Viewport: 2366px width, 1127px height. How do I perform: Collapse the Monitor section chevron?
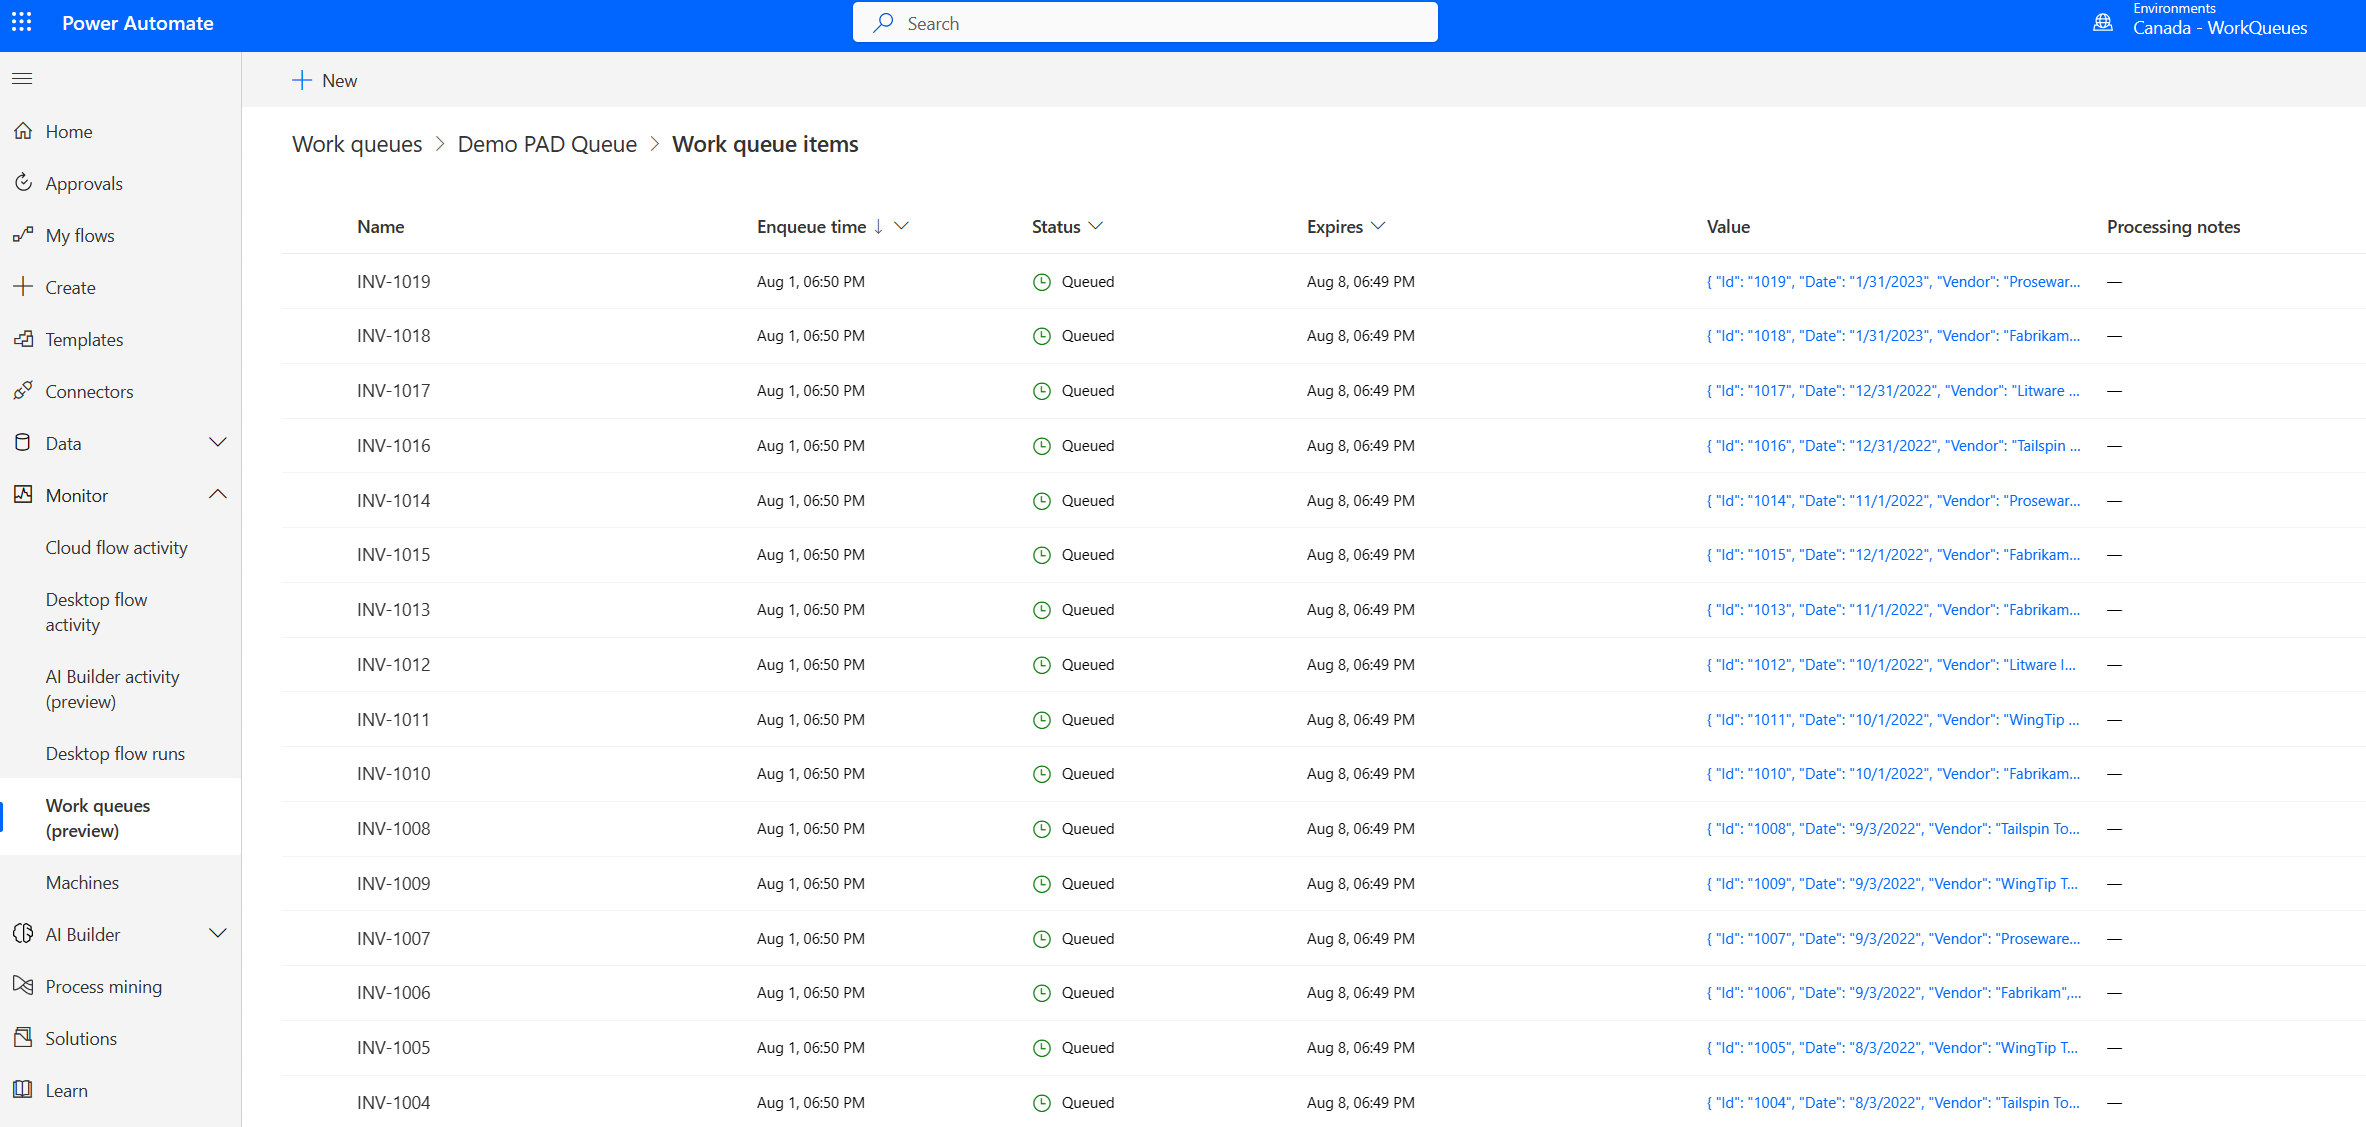(x=217, y=495)
